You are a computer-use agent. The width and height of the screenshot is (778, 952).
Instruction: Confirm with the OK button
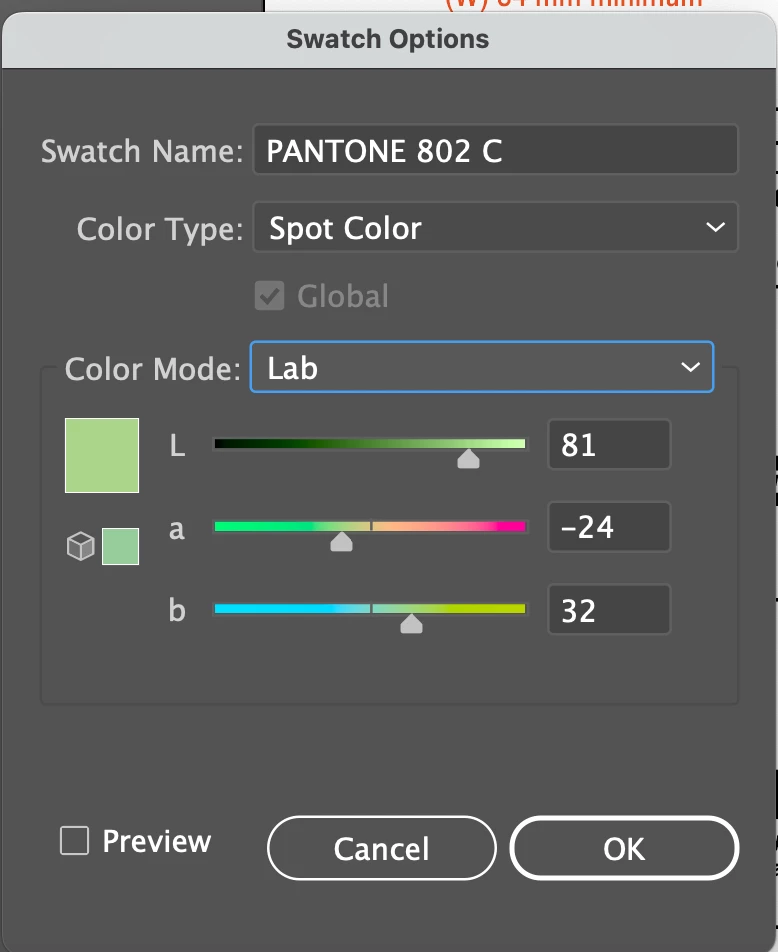point(624,848)
